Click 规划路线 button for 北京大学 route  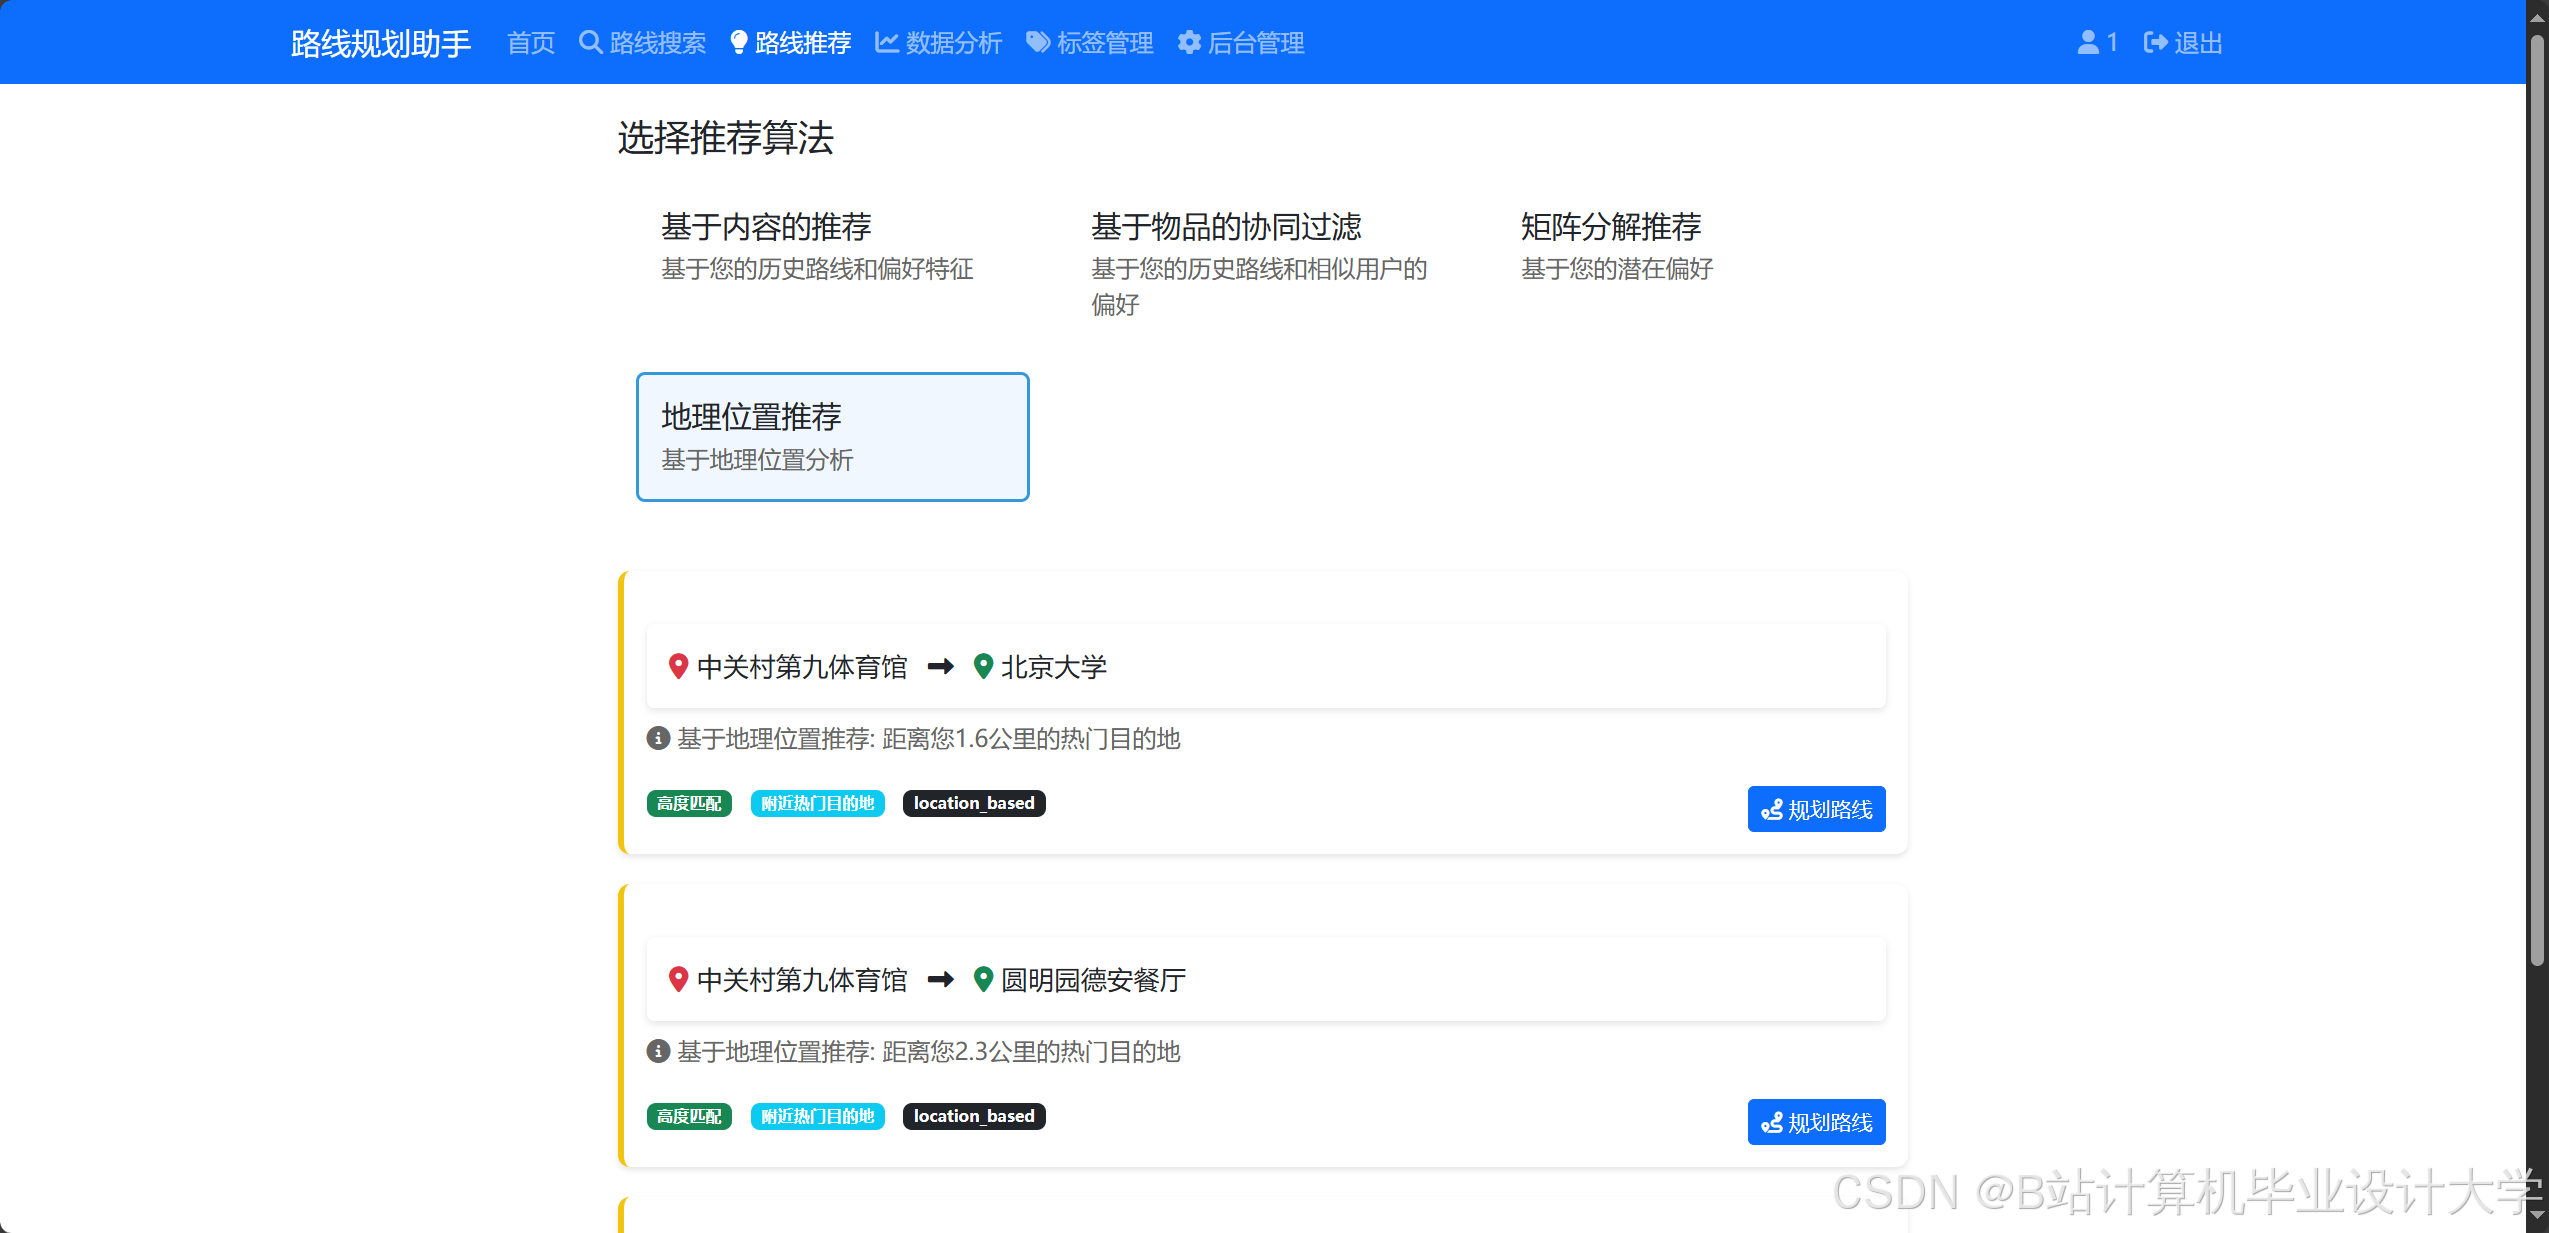pyautogui.click(x=1816, y=809)
